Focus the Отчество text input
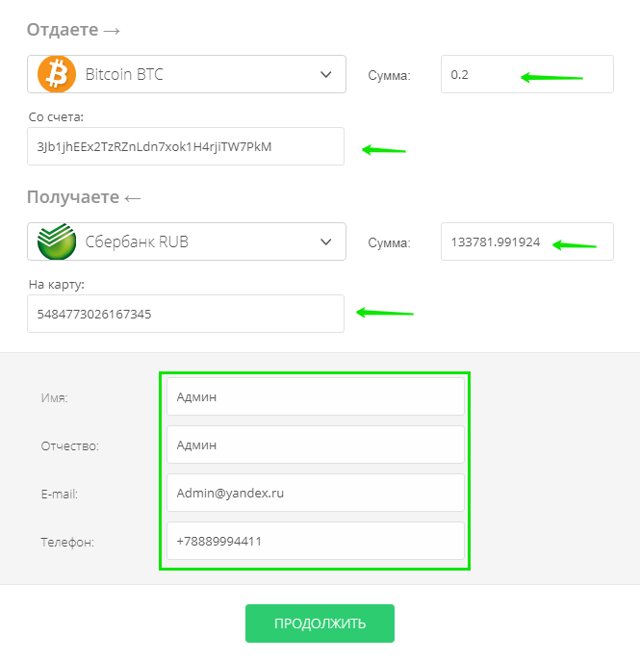The image size is (640, 661). coord(315,445)
